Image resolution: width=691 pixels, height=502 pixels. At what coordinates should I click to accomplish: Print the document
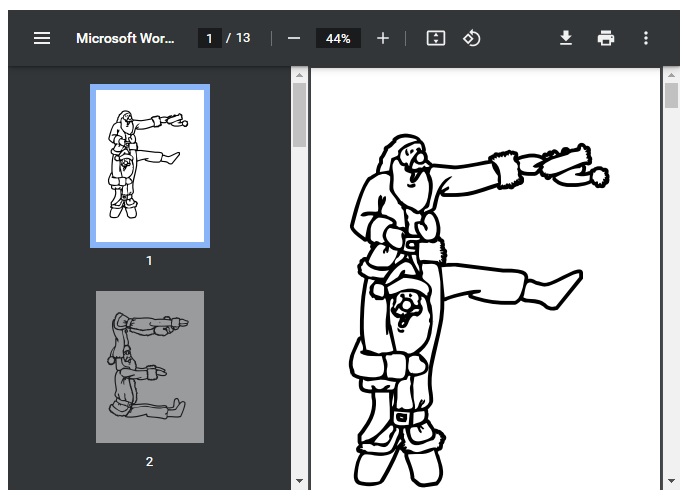606,38
